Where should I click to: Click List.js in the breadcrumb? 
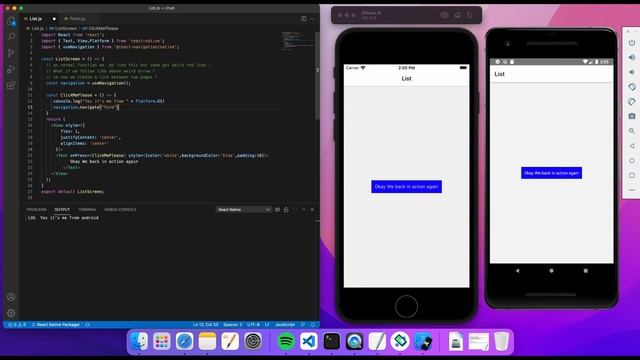click(38, 28)
